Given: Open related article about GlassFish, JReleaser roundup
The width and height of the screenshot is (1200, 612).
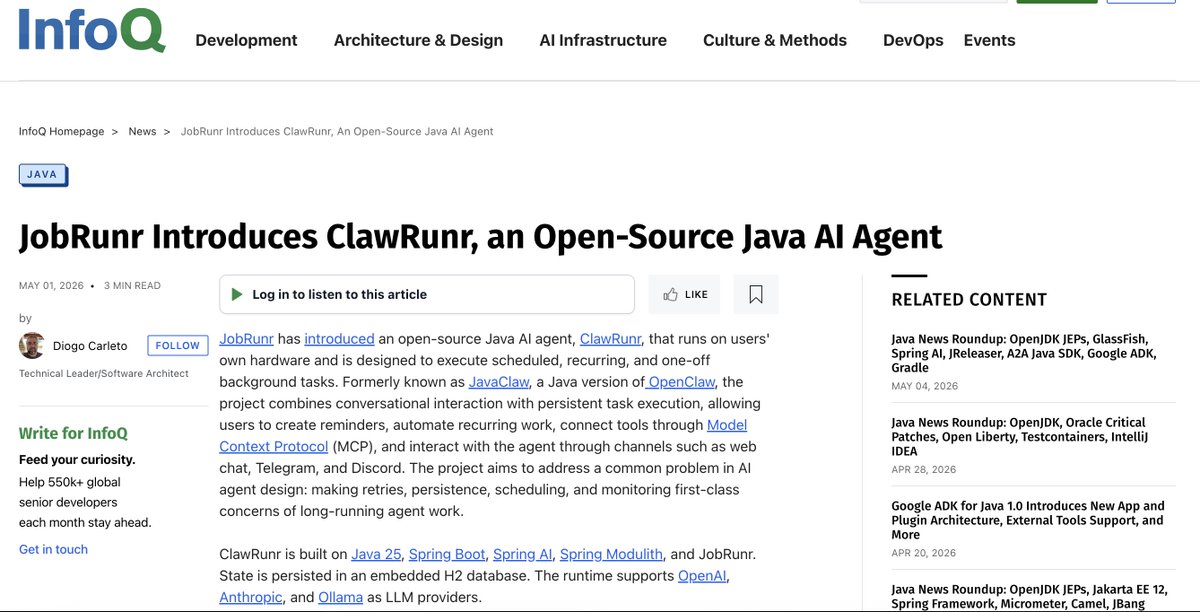Looking at the screenshot, I should pyautogui.click(x=1025, y=353).
